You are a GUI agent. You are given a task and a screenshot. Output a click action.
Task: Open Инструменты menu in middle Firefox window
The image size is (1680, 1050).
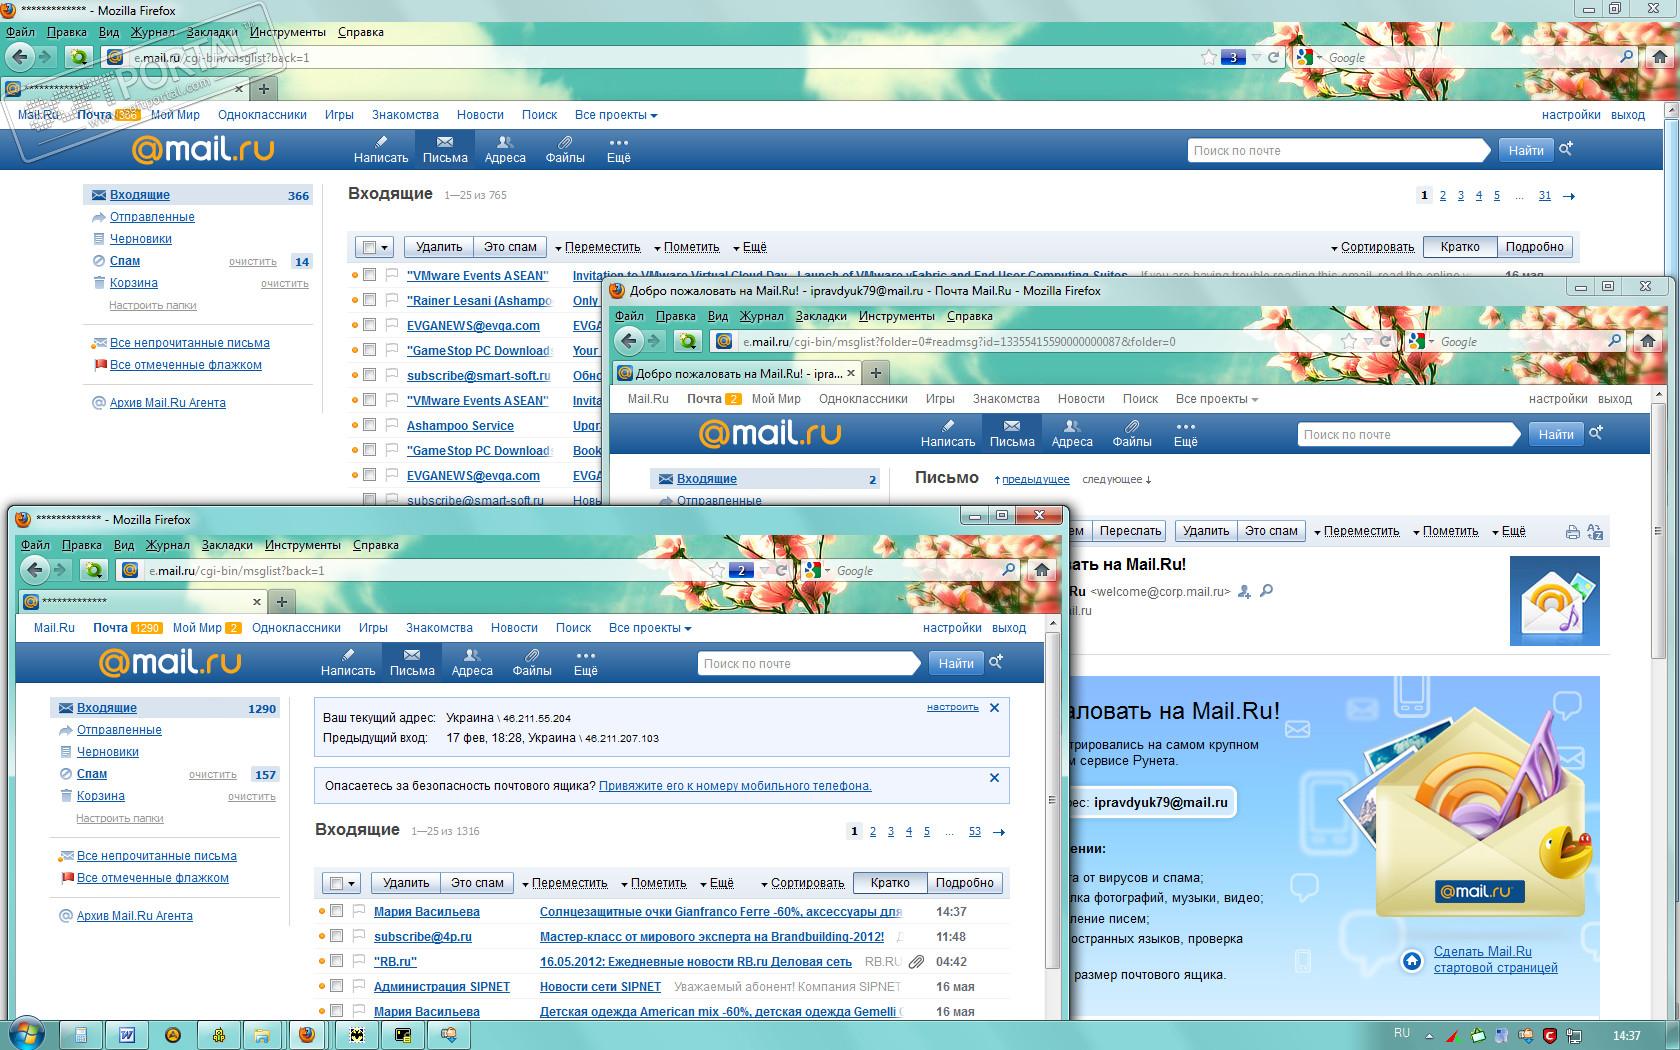click(897, 316)
